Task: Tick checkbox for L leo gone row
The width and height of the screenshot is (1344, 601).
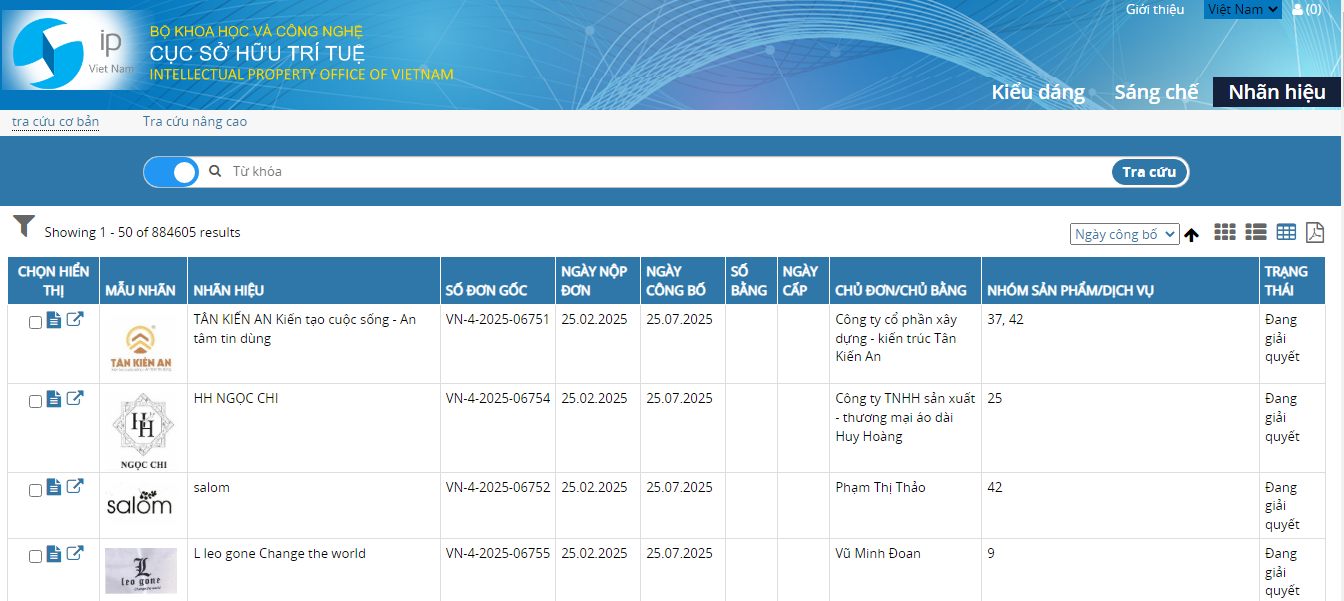Action: pyautogui.click(x=36, y=556)
